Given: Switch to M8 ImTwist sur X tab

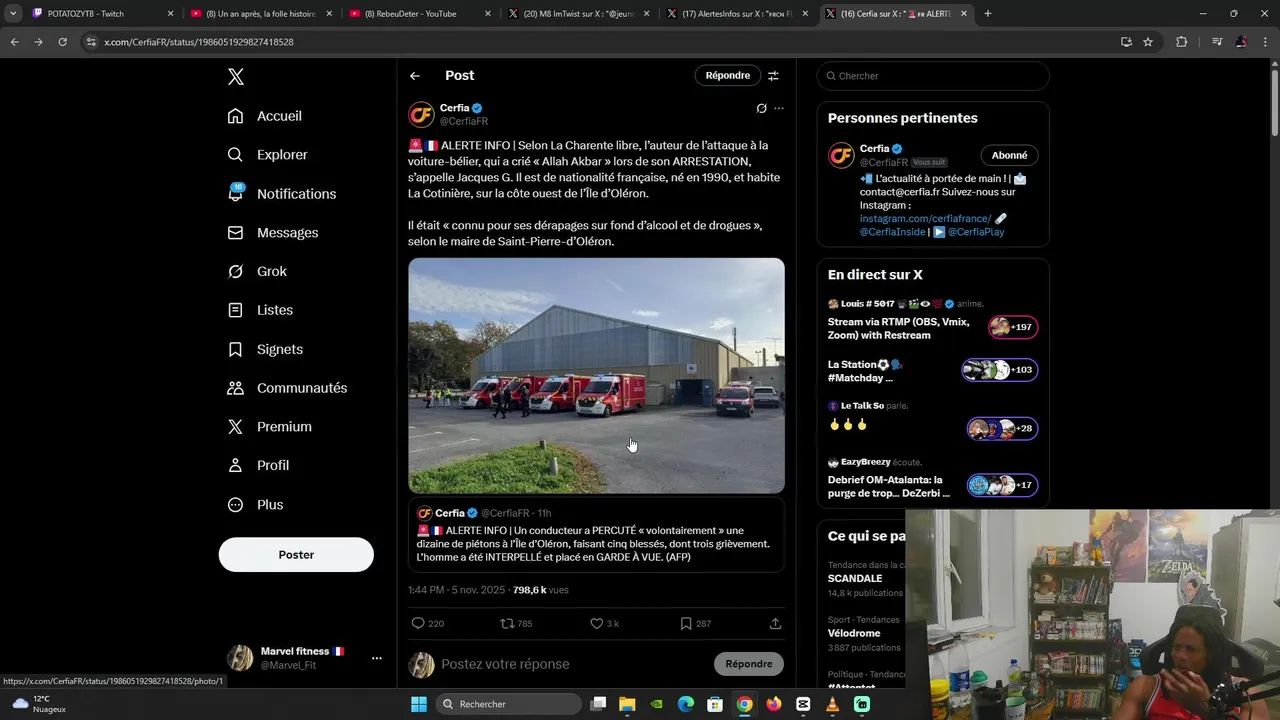Looking at the screenshot, I should click(578, 14).
